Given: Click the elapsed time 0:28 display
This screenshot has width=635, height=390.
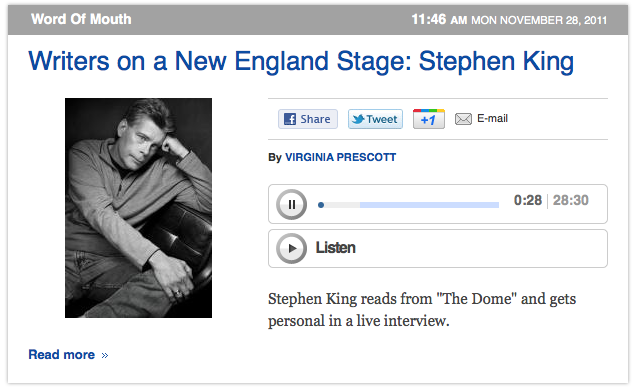Looking at the screenshot, I should pyautogui.click(x=528, y=200).
